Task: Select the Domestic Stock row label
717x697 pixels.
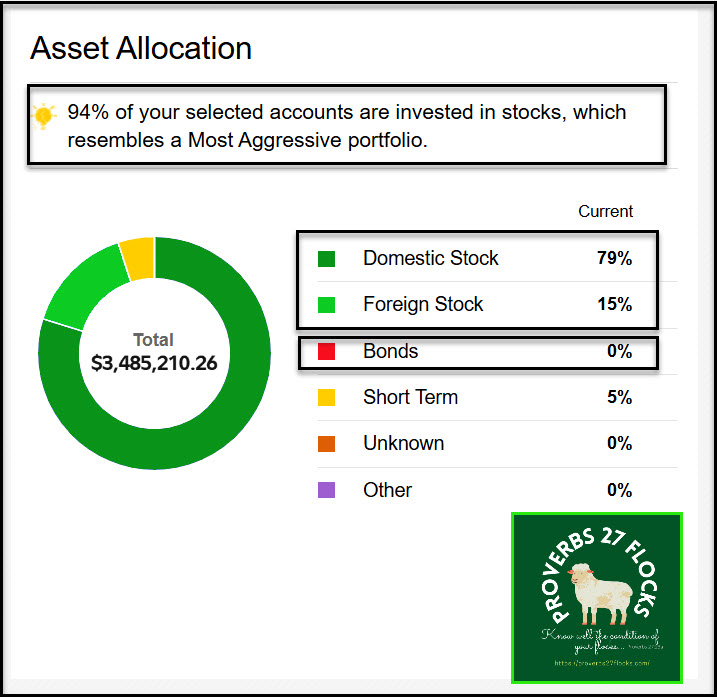Action: coord(430,258)
